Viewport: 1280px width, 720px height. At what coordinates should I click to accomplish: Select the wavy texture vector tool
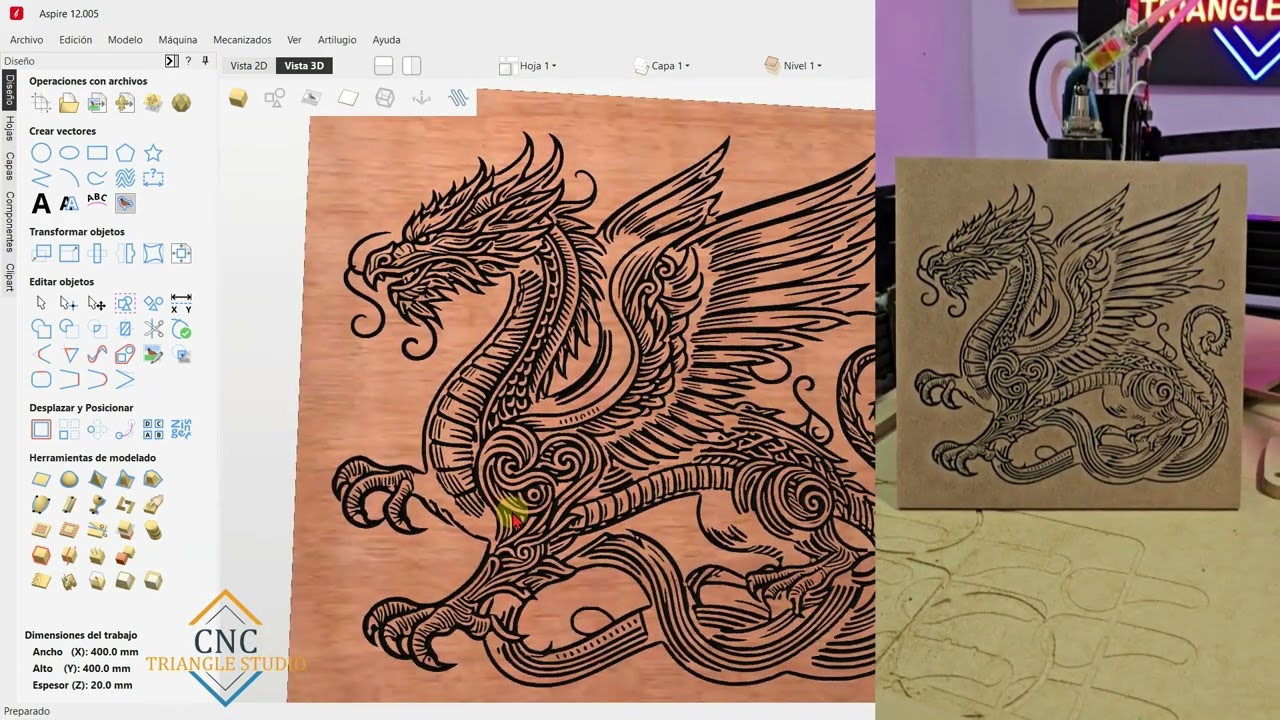[x=125, y=178]
